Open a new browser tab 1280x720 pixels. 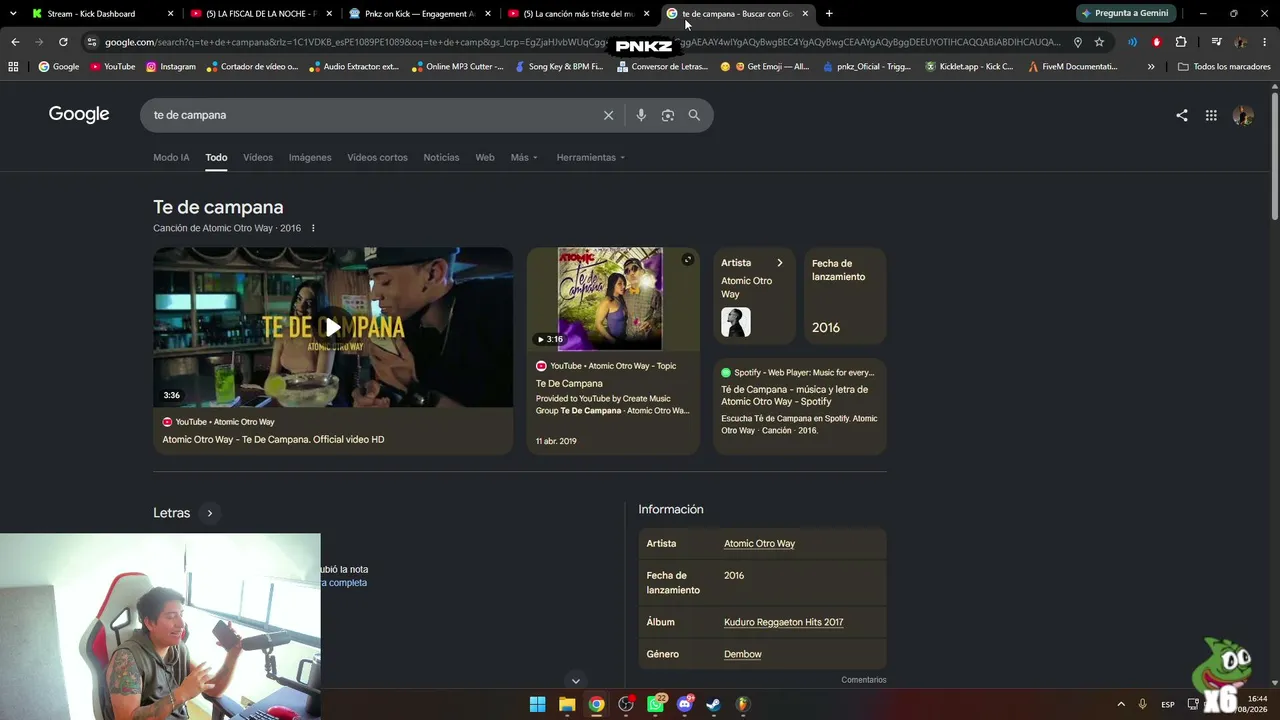tap(829, 14)
